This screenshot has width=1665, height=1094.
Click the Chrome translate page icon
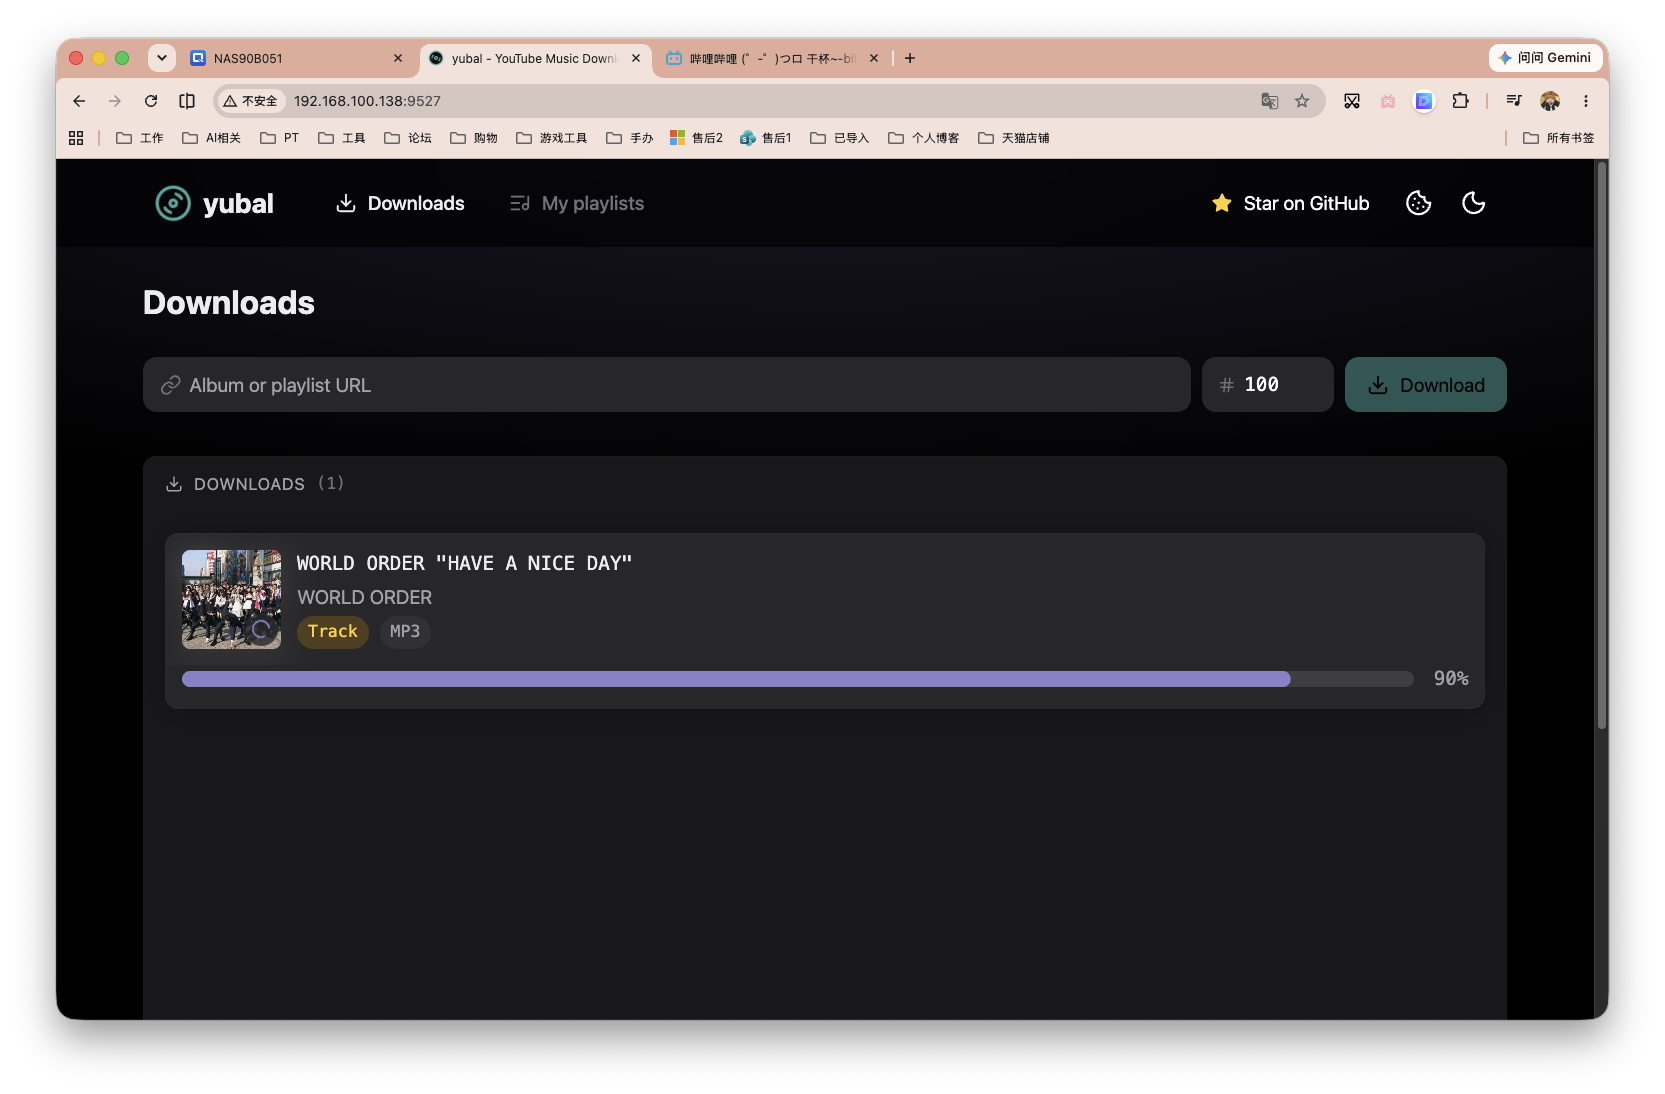[1269, 101]
